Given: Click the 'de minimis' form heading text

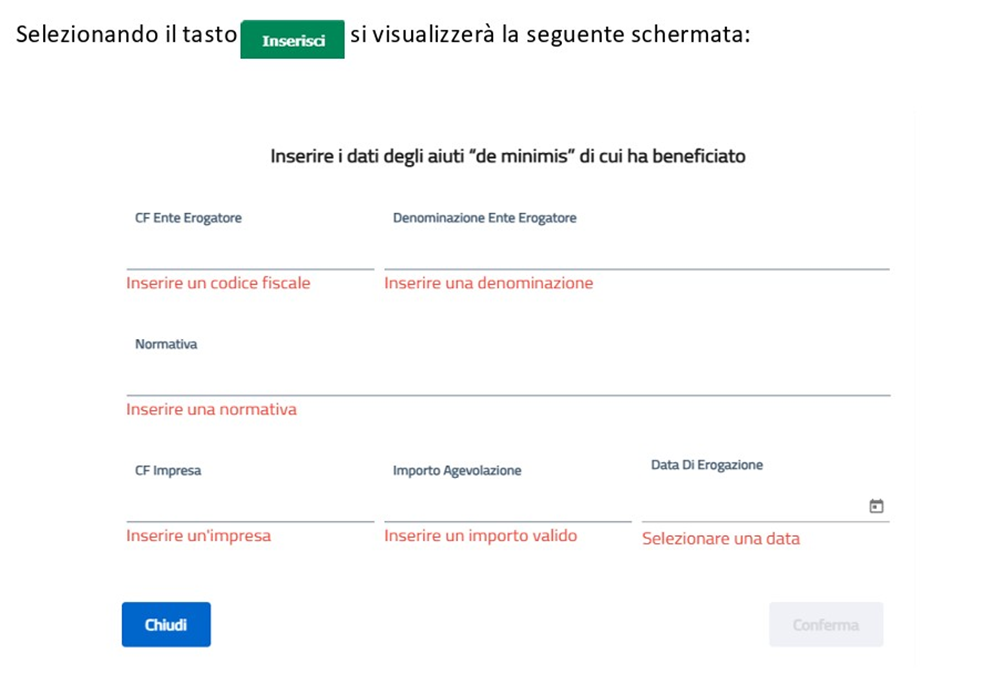Looking at the screenshot, I should [x=508, y=157].
